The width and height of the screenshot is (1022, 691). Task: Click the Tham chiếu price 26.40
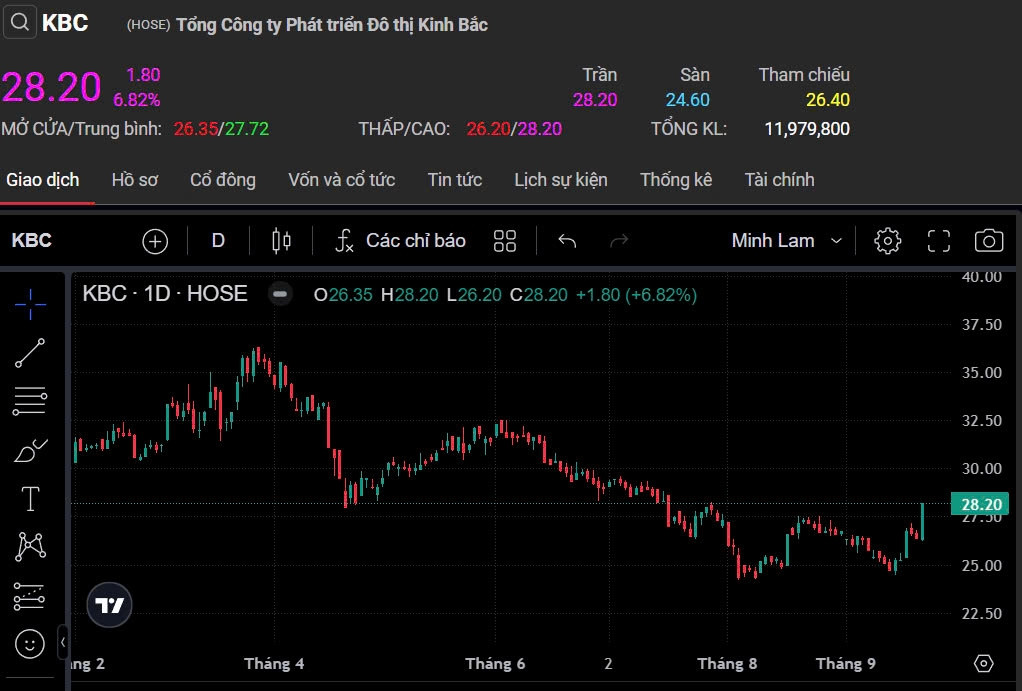point(828,100)
